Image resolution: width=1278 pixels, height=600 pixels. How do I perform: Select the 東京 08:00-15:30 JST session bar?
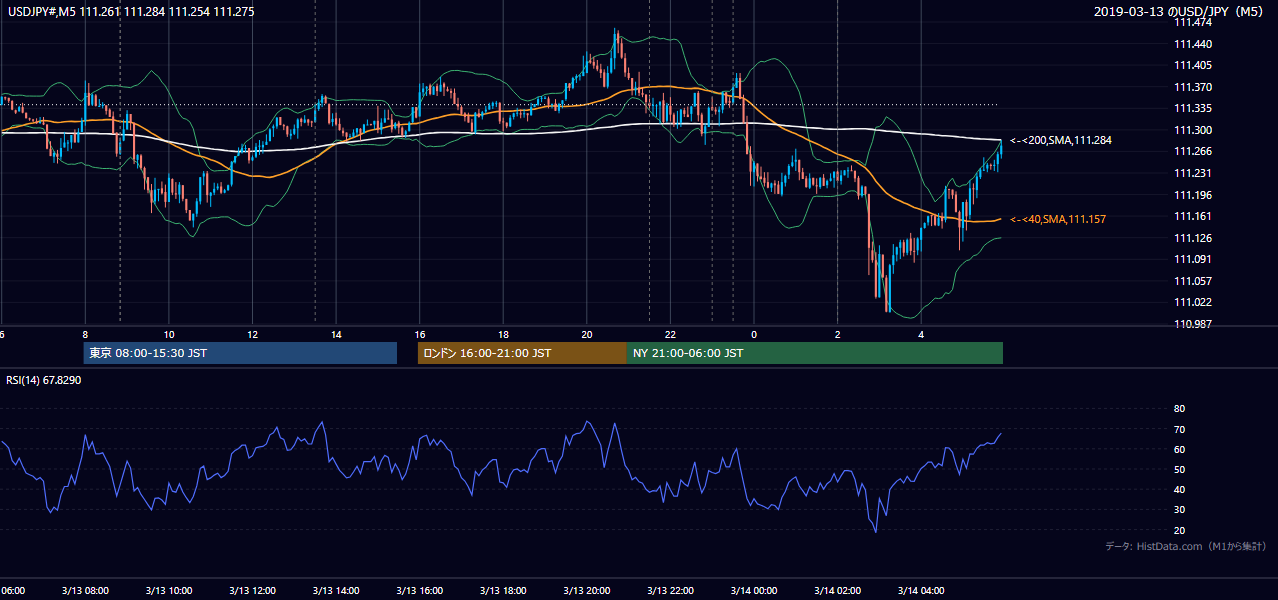240,353
